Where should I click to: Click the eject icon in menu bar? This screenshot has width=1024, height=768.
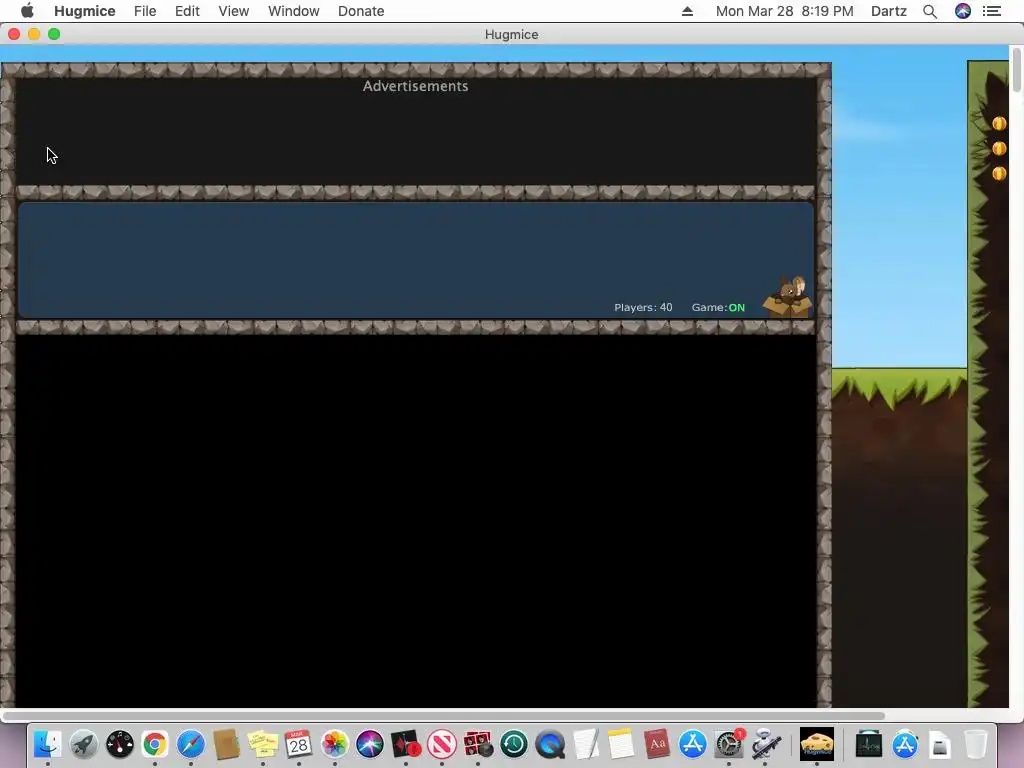(687, 11)
